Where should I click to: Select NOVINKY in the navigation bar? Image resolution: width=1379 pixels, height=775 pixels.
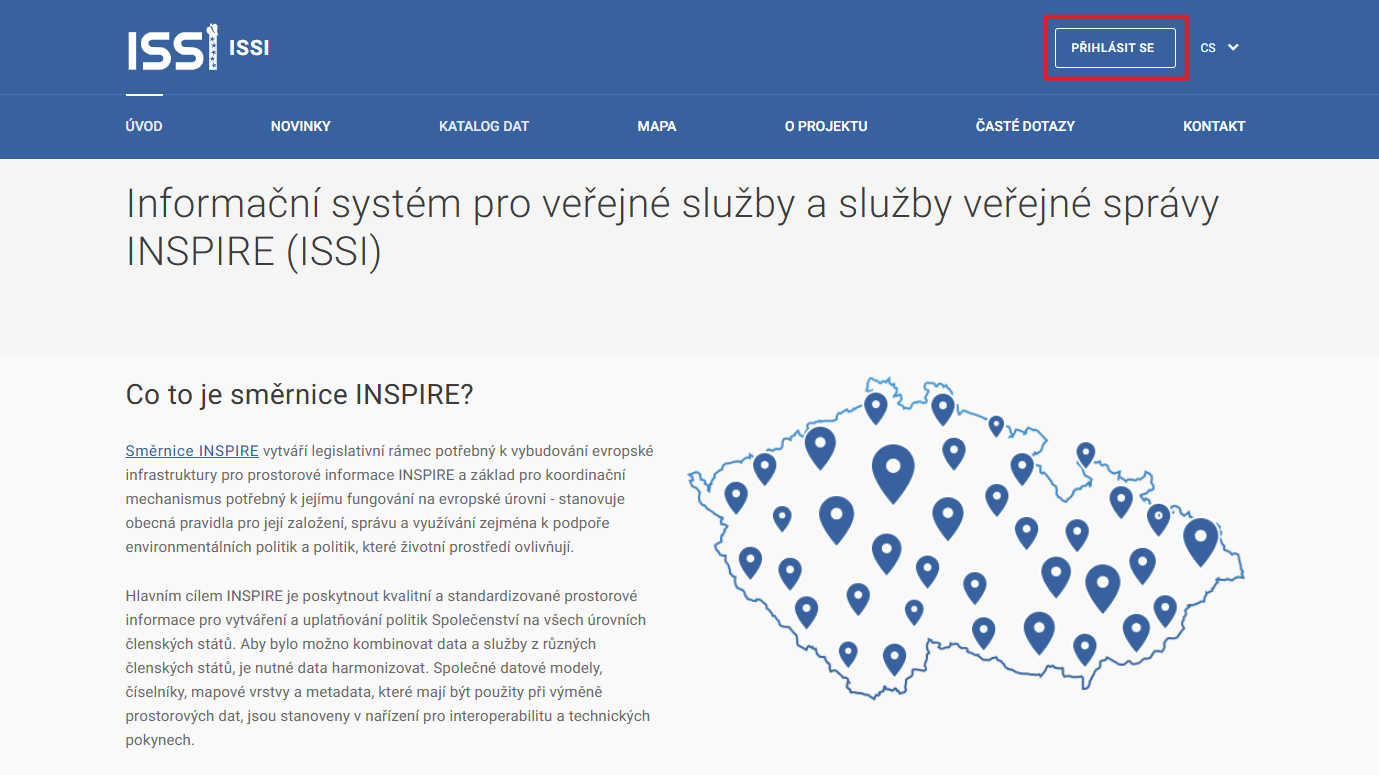(300, 126)
